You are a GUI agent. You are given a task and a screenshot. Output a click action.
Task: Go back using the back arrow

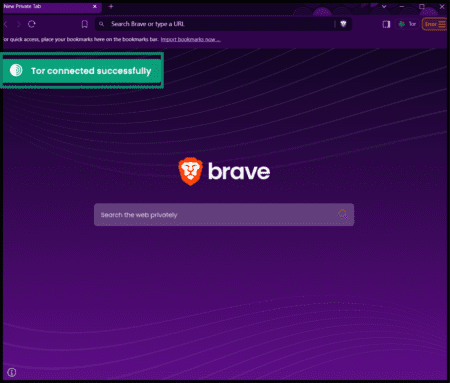(5, 24)
